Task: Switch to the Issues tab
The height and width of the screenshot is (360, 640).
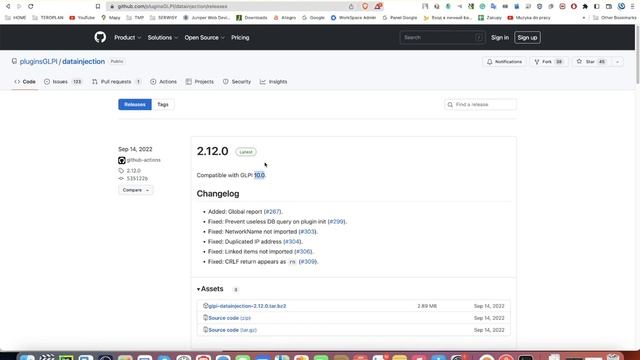Action: pyautogui.click(x=63, y=82)
